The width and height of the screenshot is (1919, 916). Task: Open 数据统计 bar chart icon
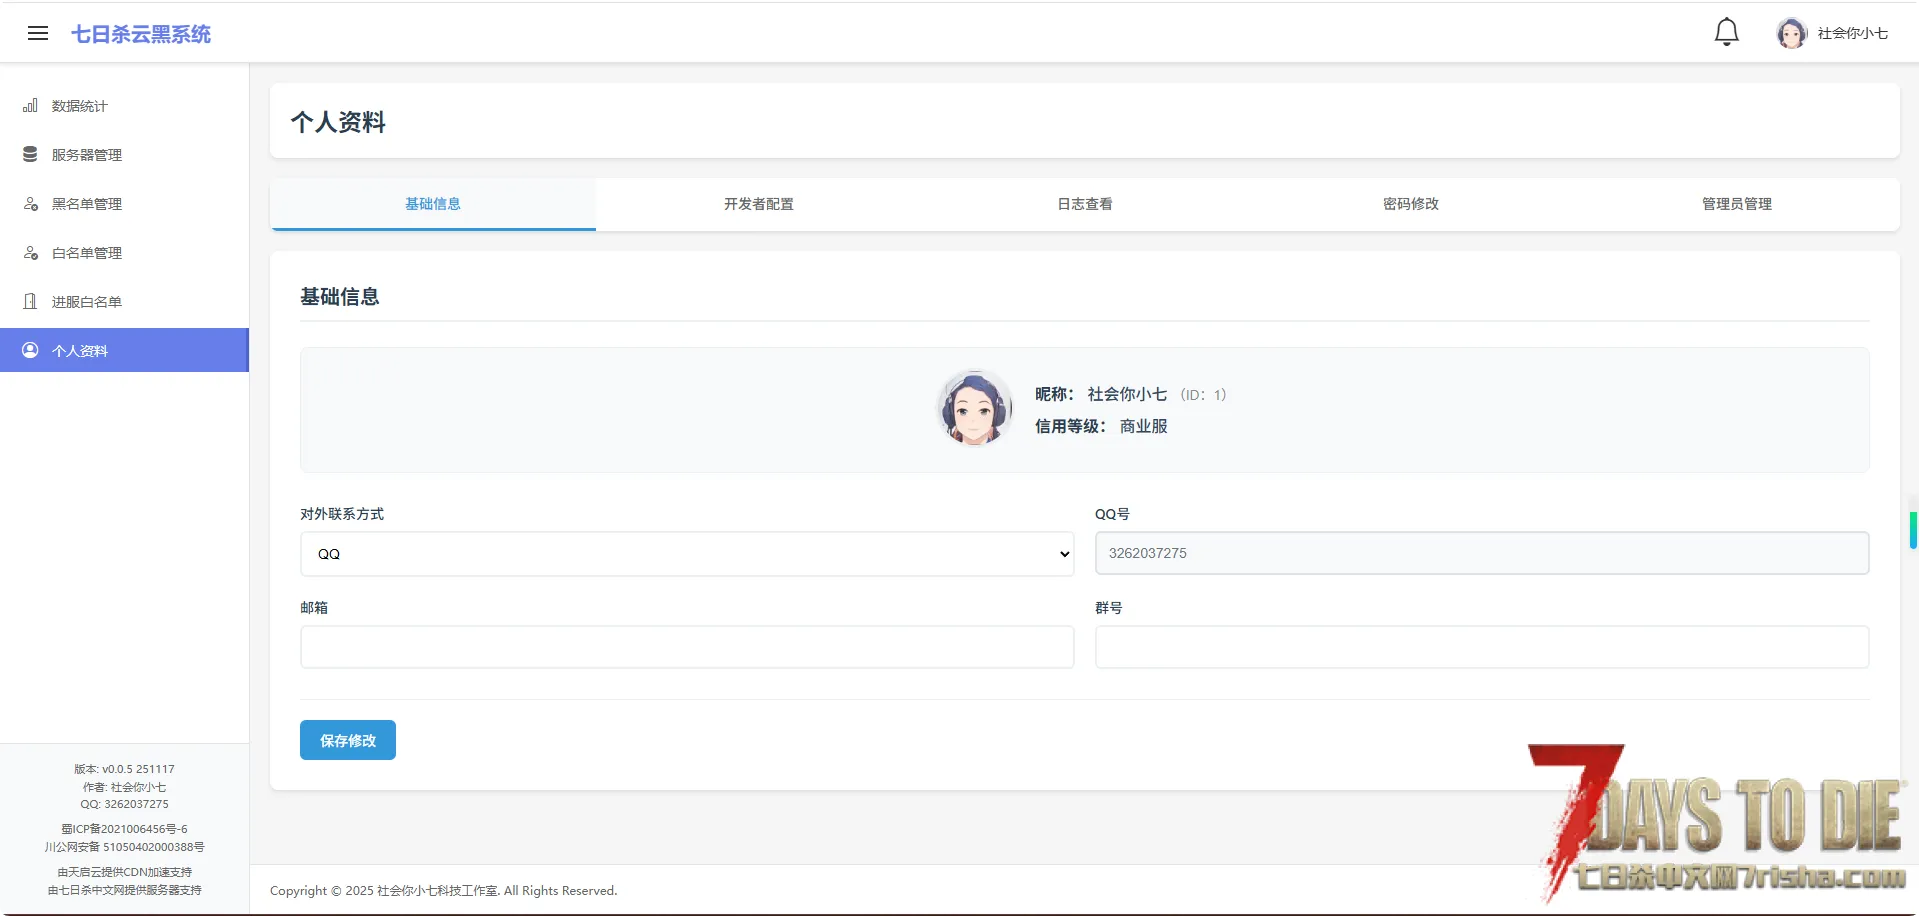click(31, 106)
